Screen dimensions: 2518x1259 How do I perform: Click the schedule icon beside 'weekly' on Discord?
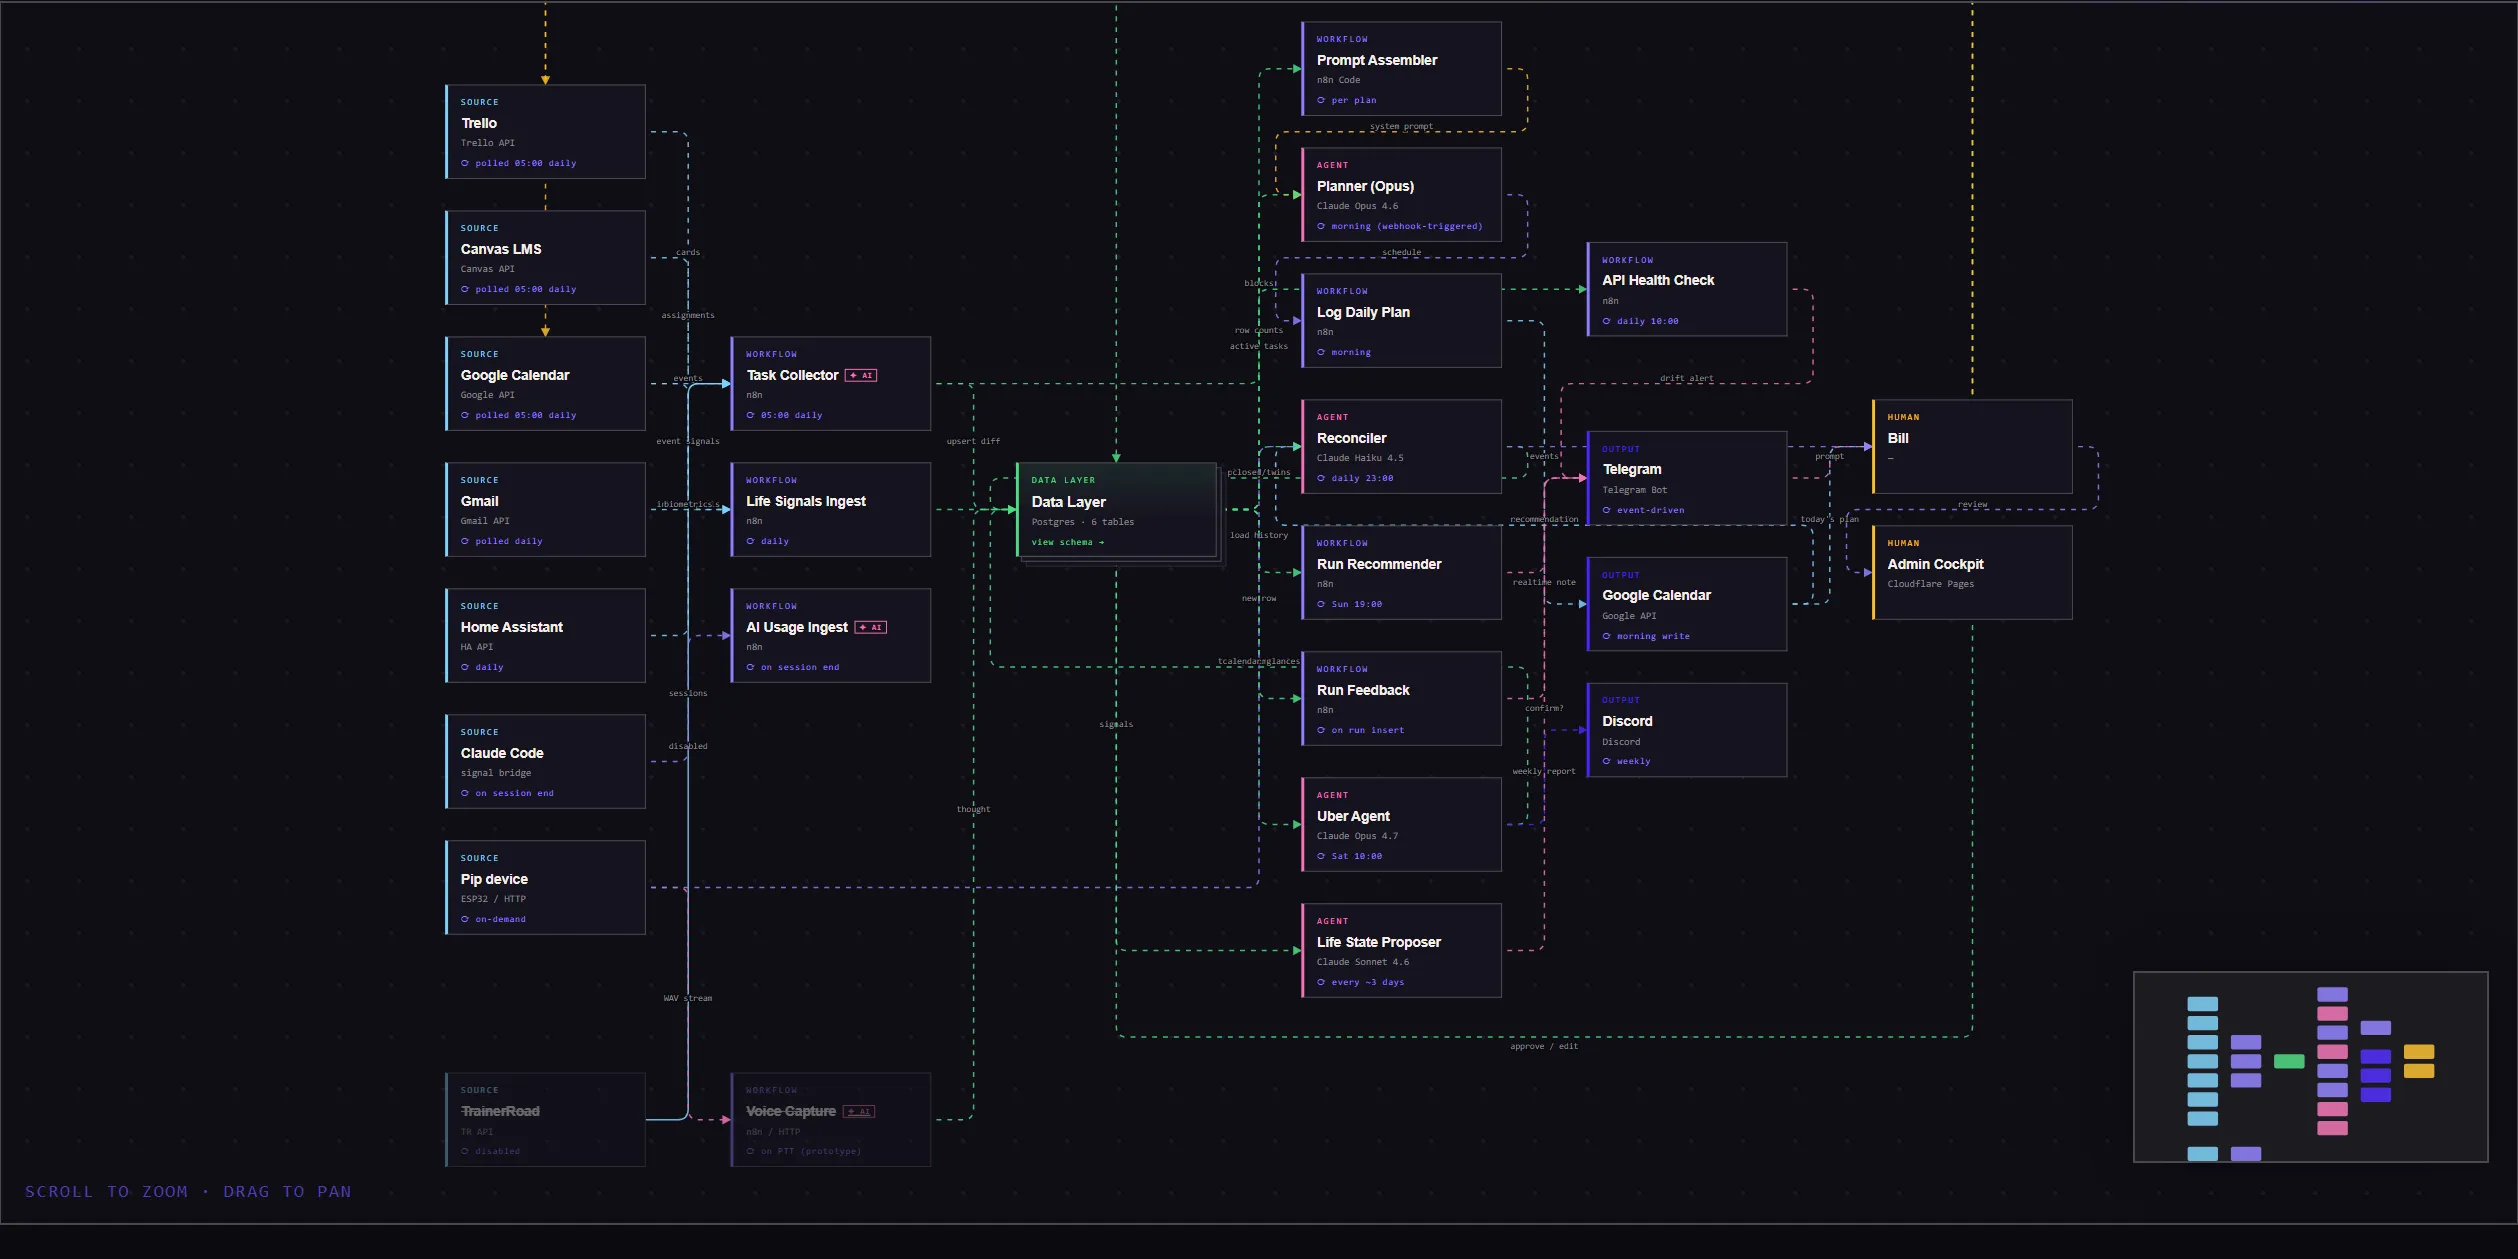(1607, 761)
